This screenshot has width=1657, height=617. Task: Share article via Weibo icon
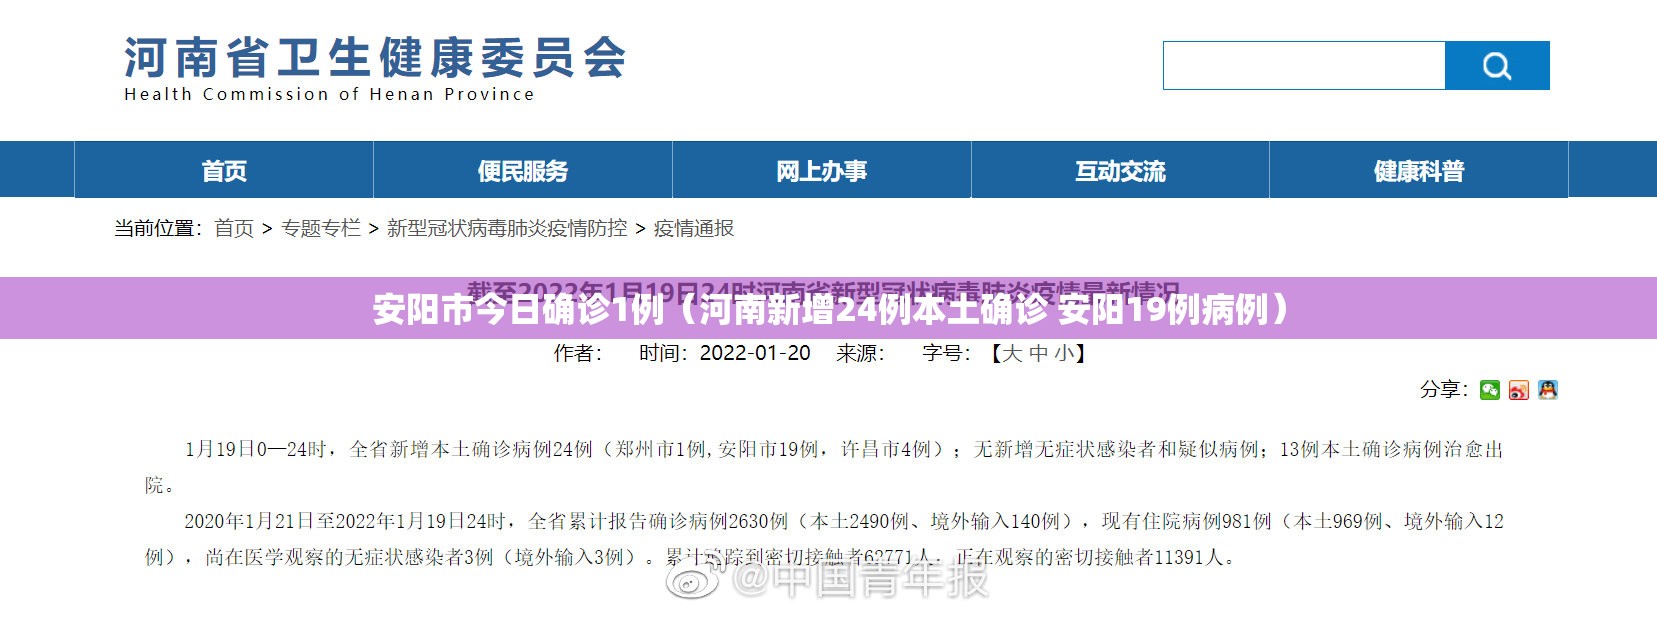[x=1519, y=390]
